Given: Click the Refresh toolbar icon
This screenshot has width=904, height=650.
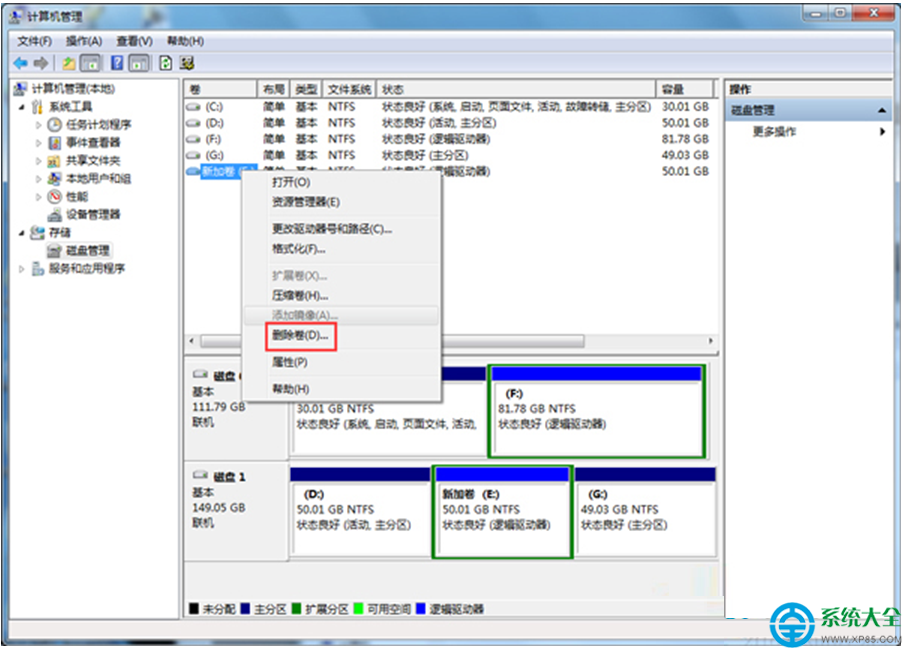Looking at the screenshot, I should click(165, 63).
